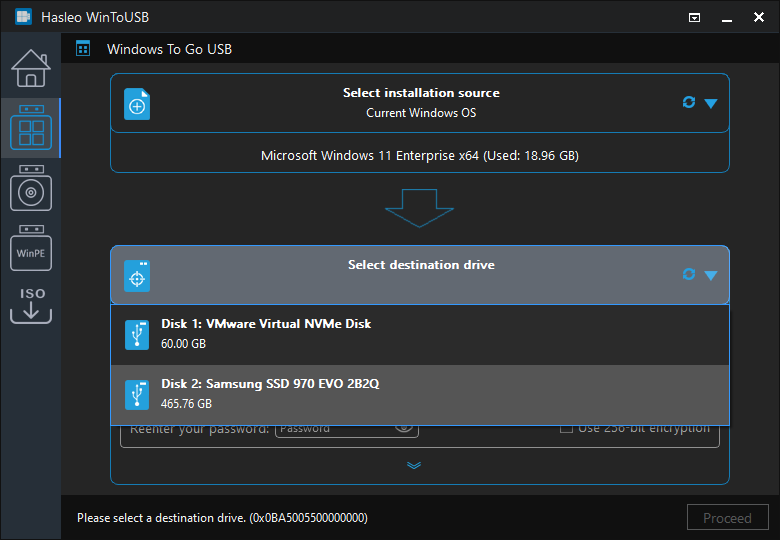
Task: Select Windows To Go USB sidebar icon
Action: 31,128
